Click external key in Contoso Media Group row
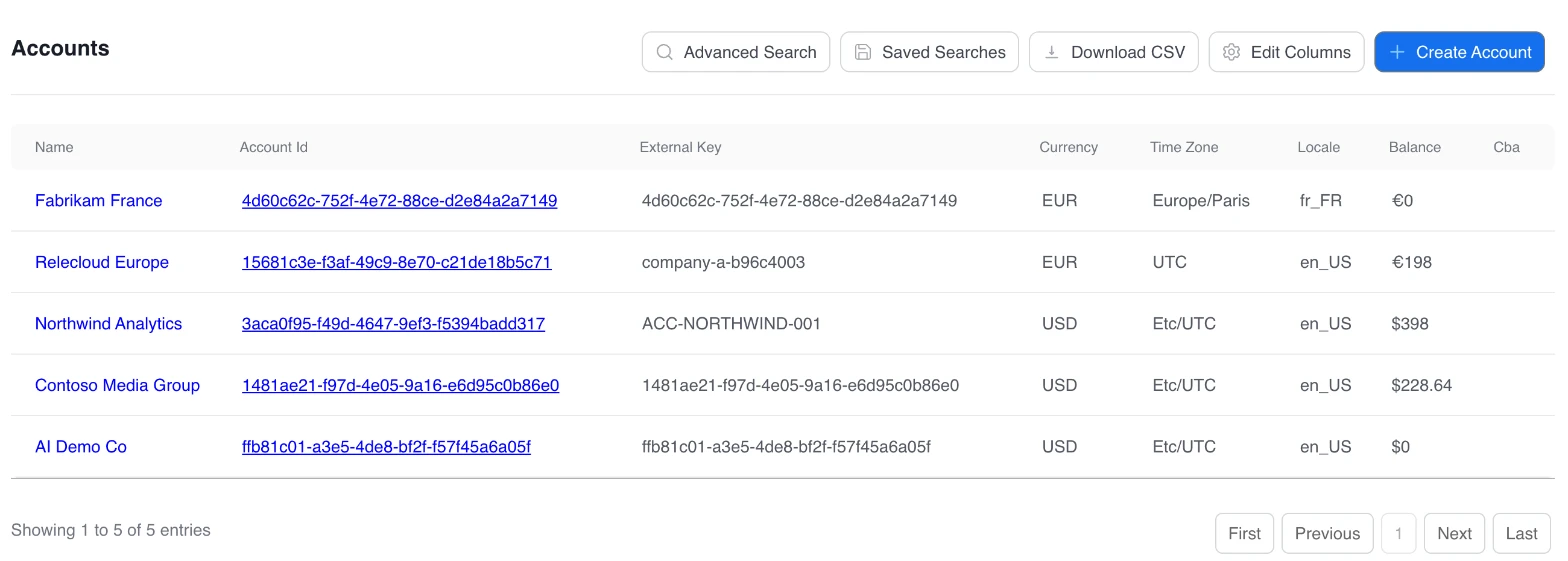The width and height of the screenshot is (1568, 561). 800,386
